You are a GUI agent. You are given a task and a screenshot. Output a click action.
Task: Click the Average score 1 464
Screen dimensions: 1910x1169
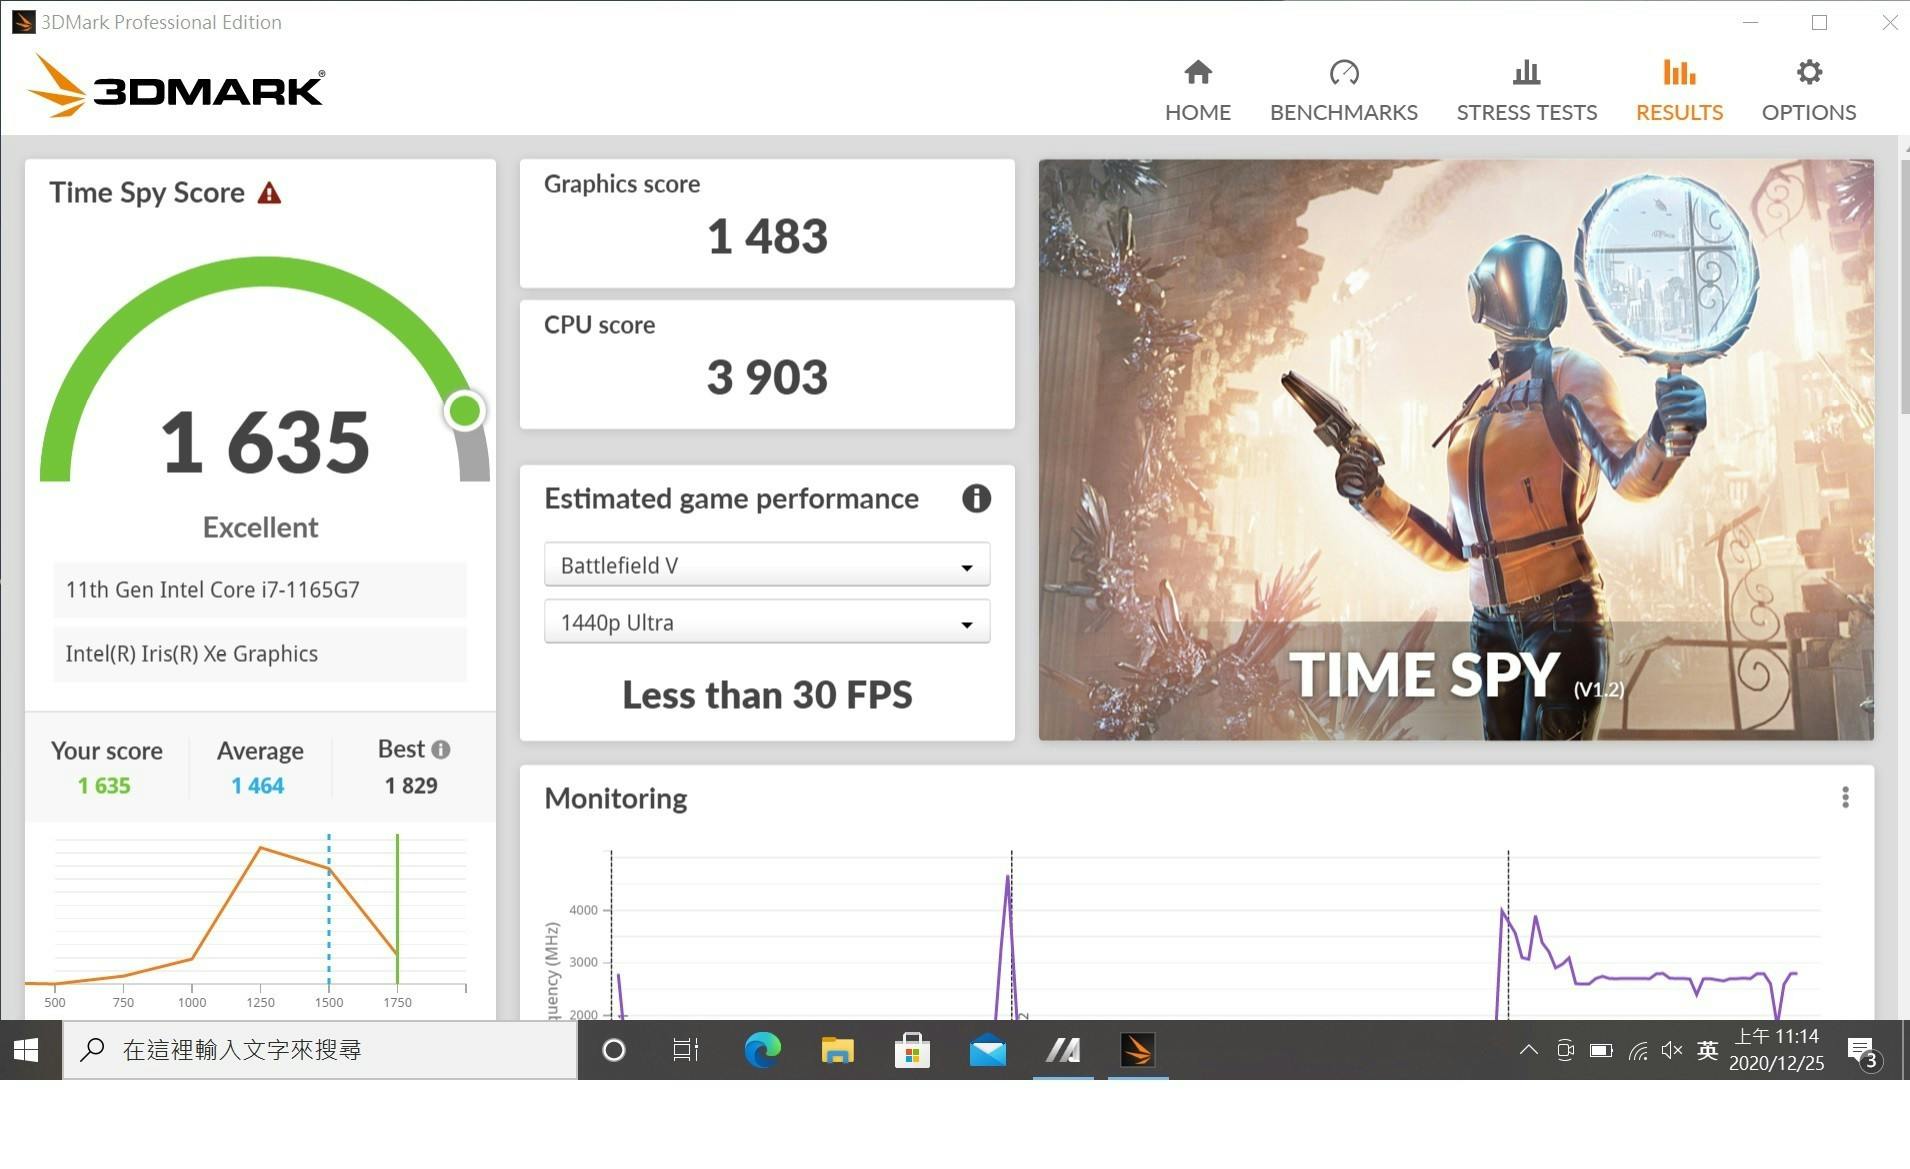click(258, 786)
